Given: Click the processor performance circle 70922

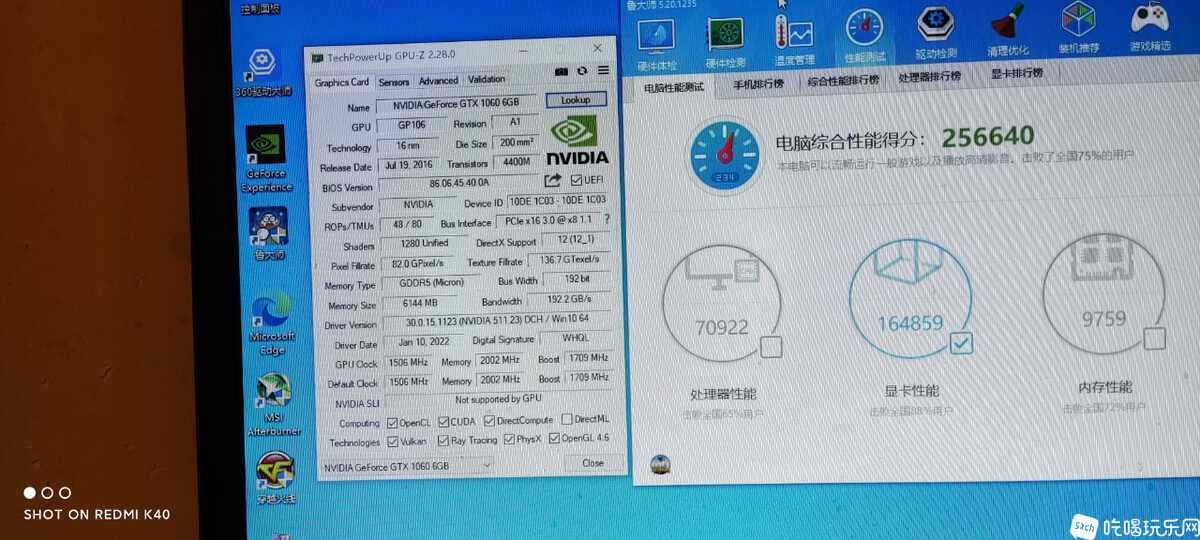Looking at the screenshot, I should tap(722, 305).
